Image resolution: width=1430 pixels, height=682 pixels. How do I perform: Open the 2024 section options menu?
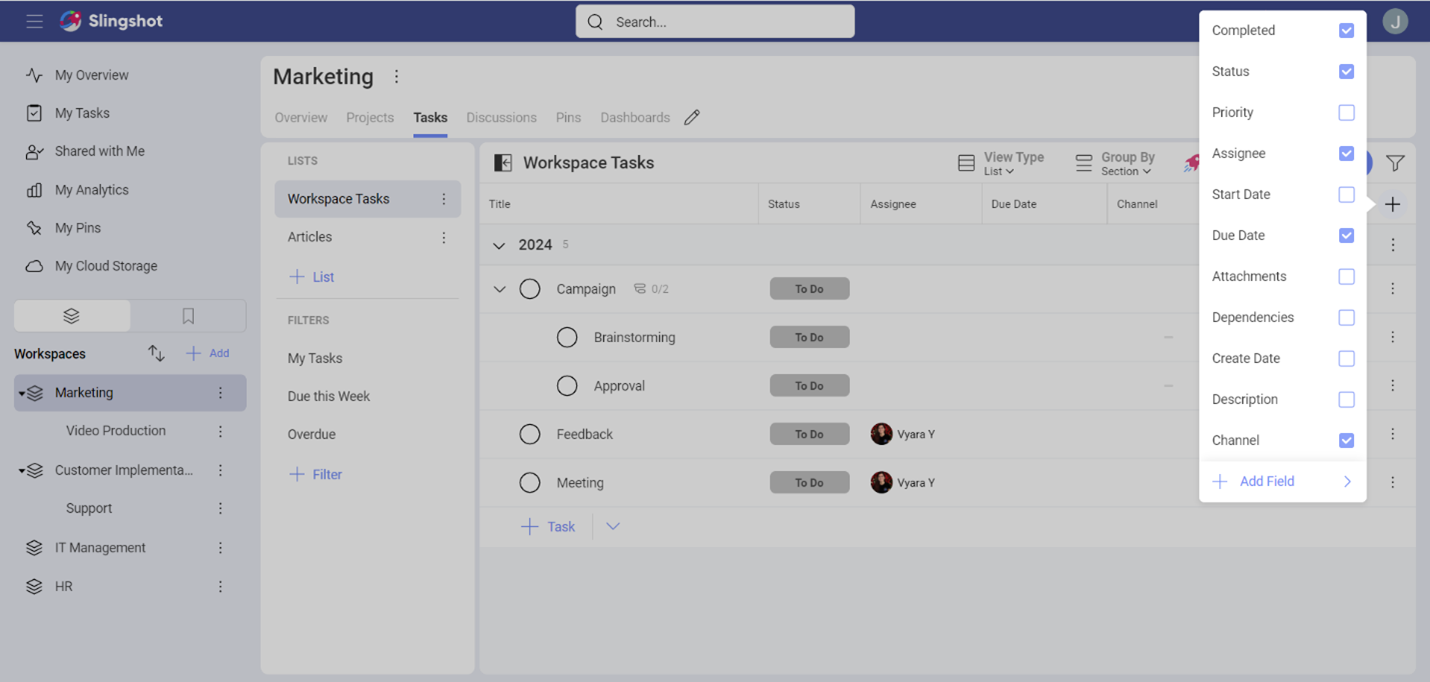1393,245
